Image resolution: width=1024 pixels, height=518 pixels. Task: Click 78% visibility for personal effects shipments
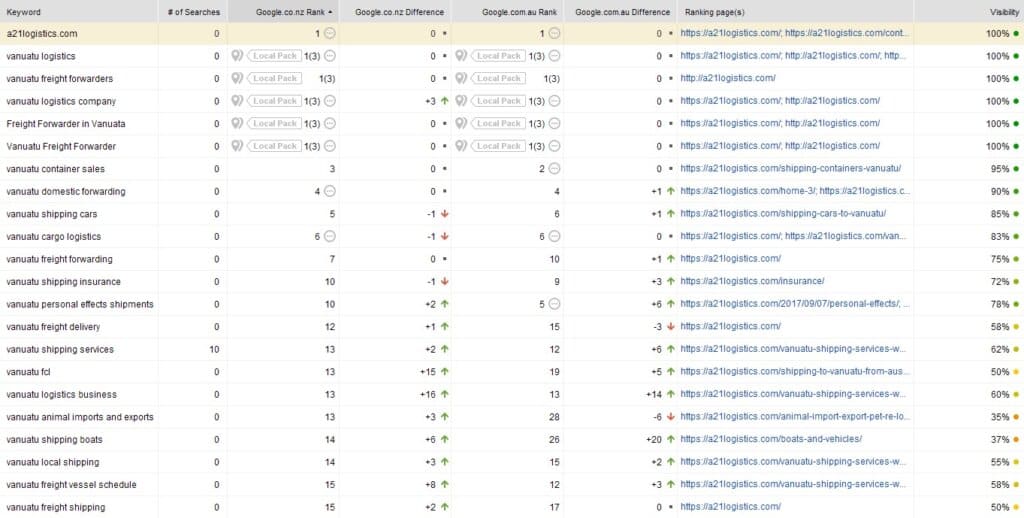point(999,304)
